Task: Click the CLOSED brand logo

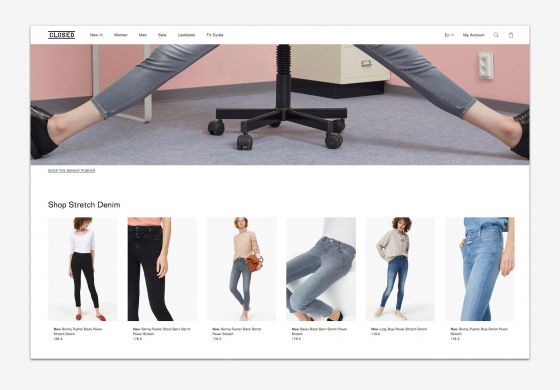Action: point(61,35)
